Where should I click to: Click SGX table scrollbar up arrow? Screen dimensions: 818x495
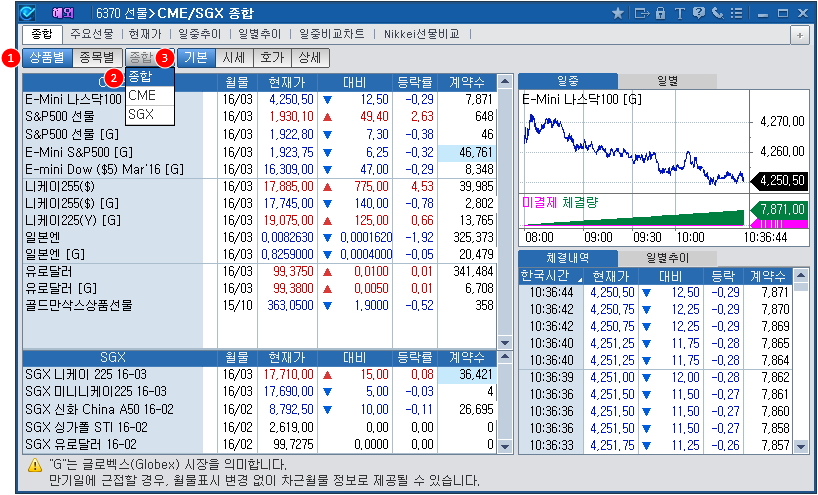coord(504,358)
